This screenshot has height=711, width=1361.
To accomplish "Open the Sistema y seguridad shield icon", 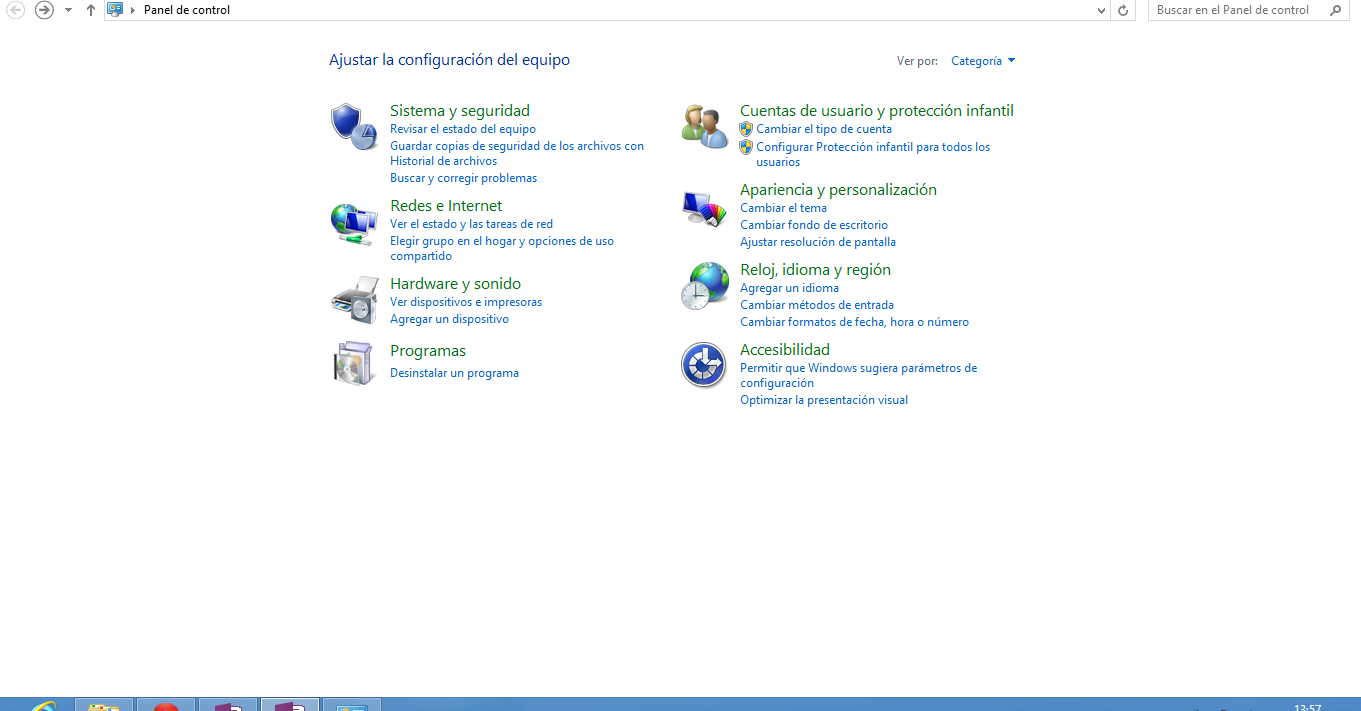I will point(353,126).
